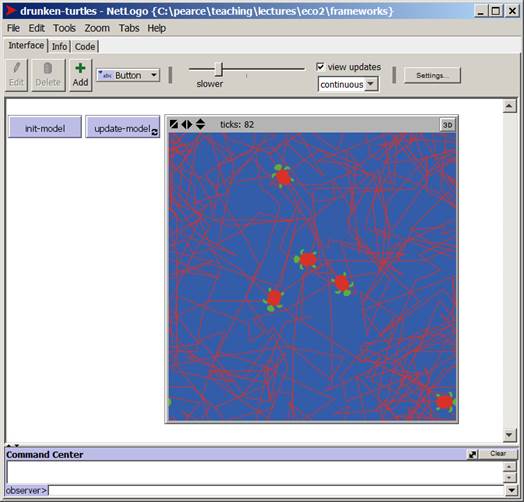Click the observer command input field
Screen dimensions: 524x502
click(276, 490)
